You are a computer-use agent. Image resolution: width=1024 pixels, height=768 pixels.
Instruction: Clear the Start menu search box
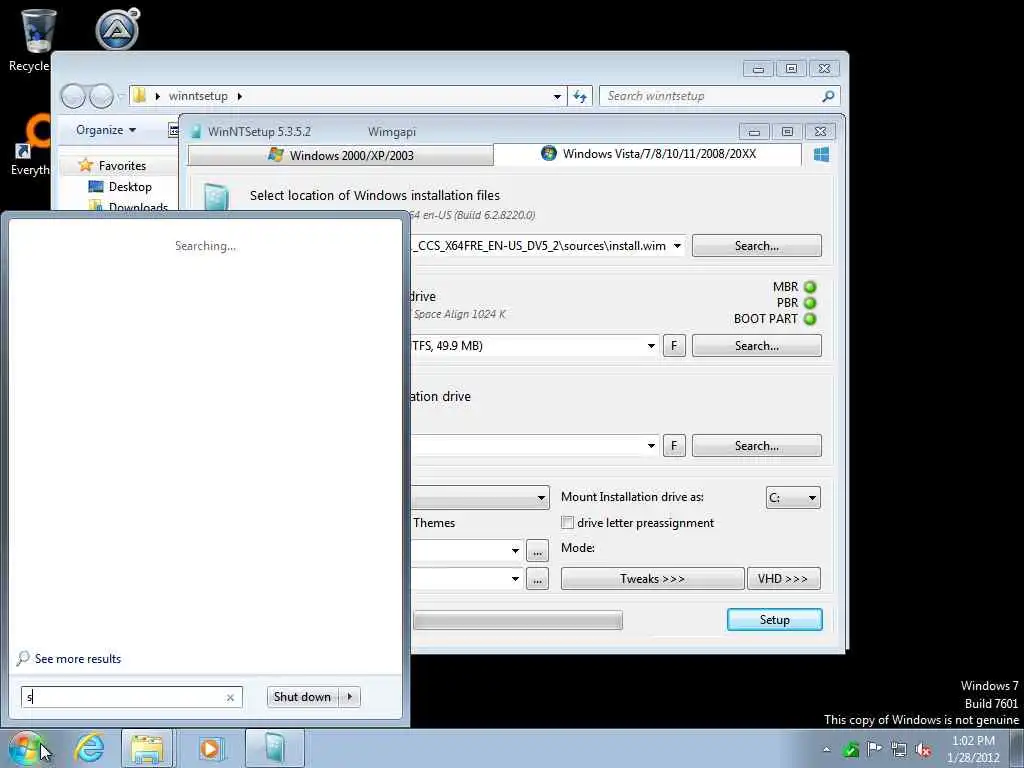point(230,697)
